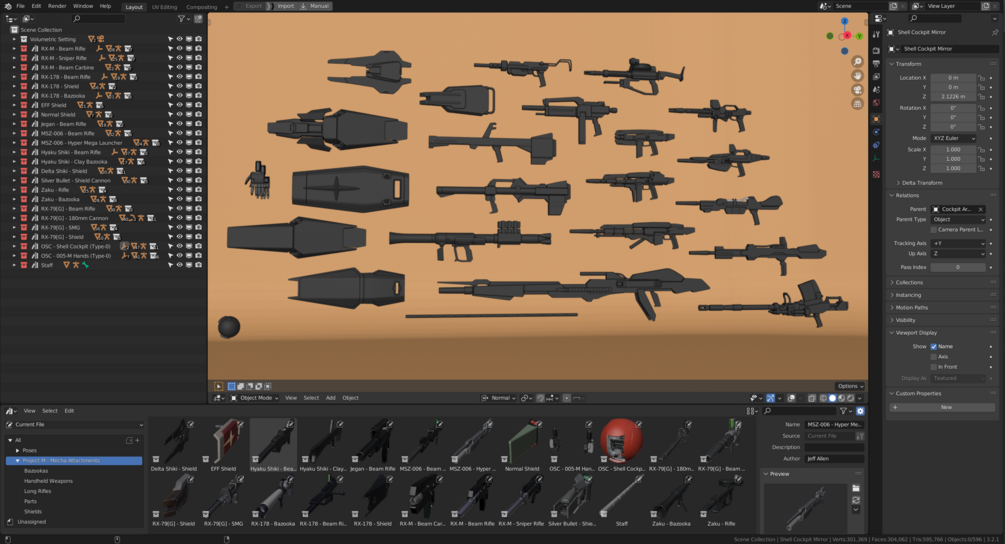Open the Tracking Axis dropdown
This screenshot has width=1005, height=544.
pyautogui.click(x=958, y=243)
